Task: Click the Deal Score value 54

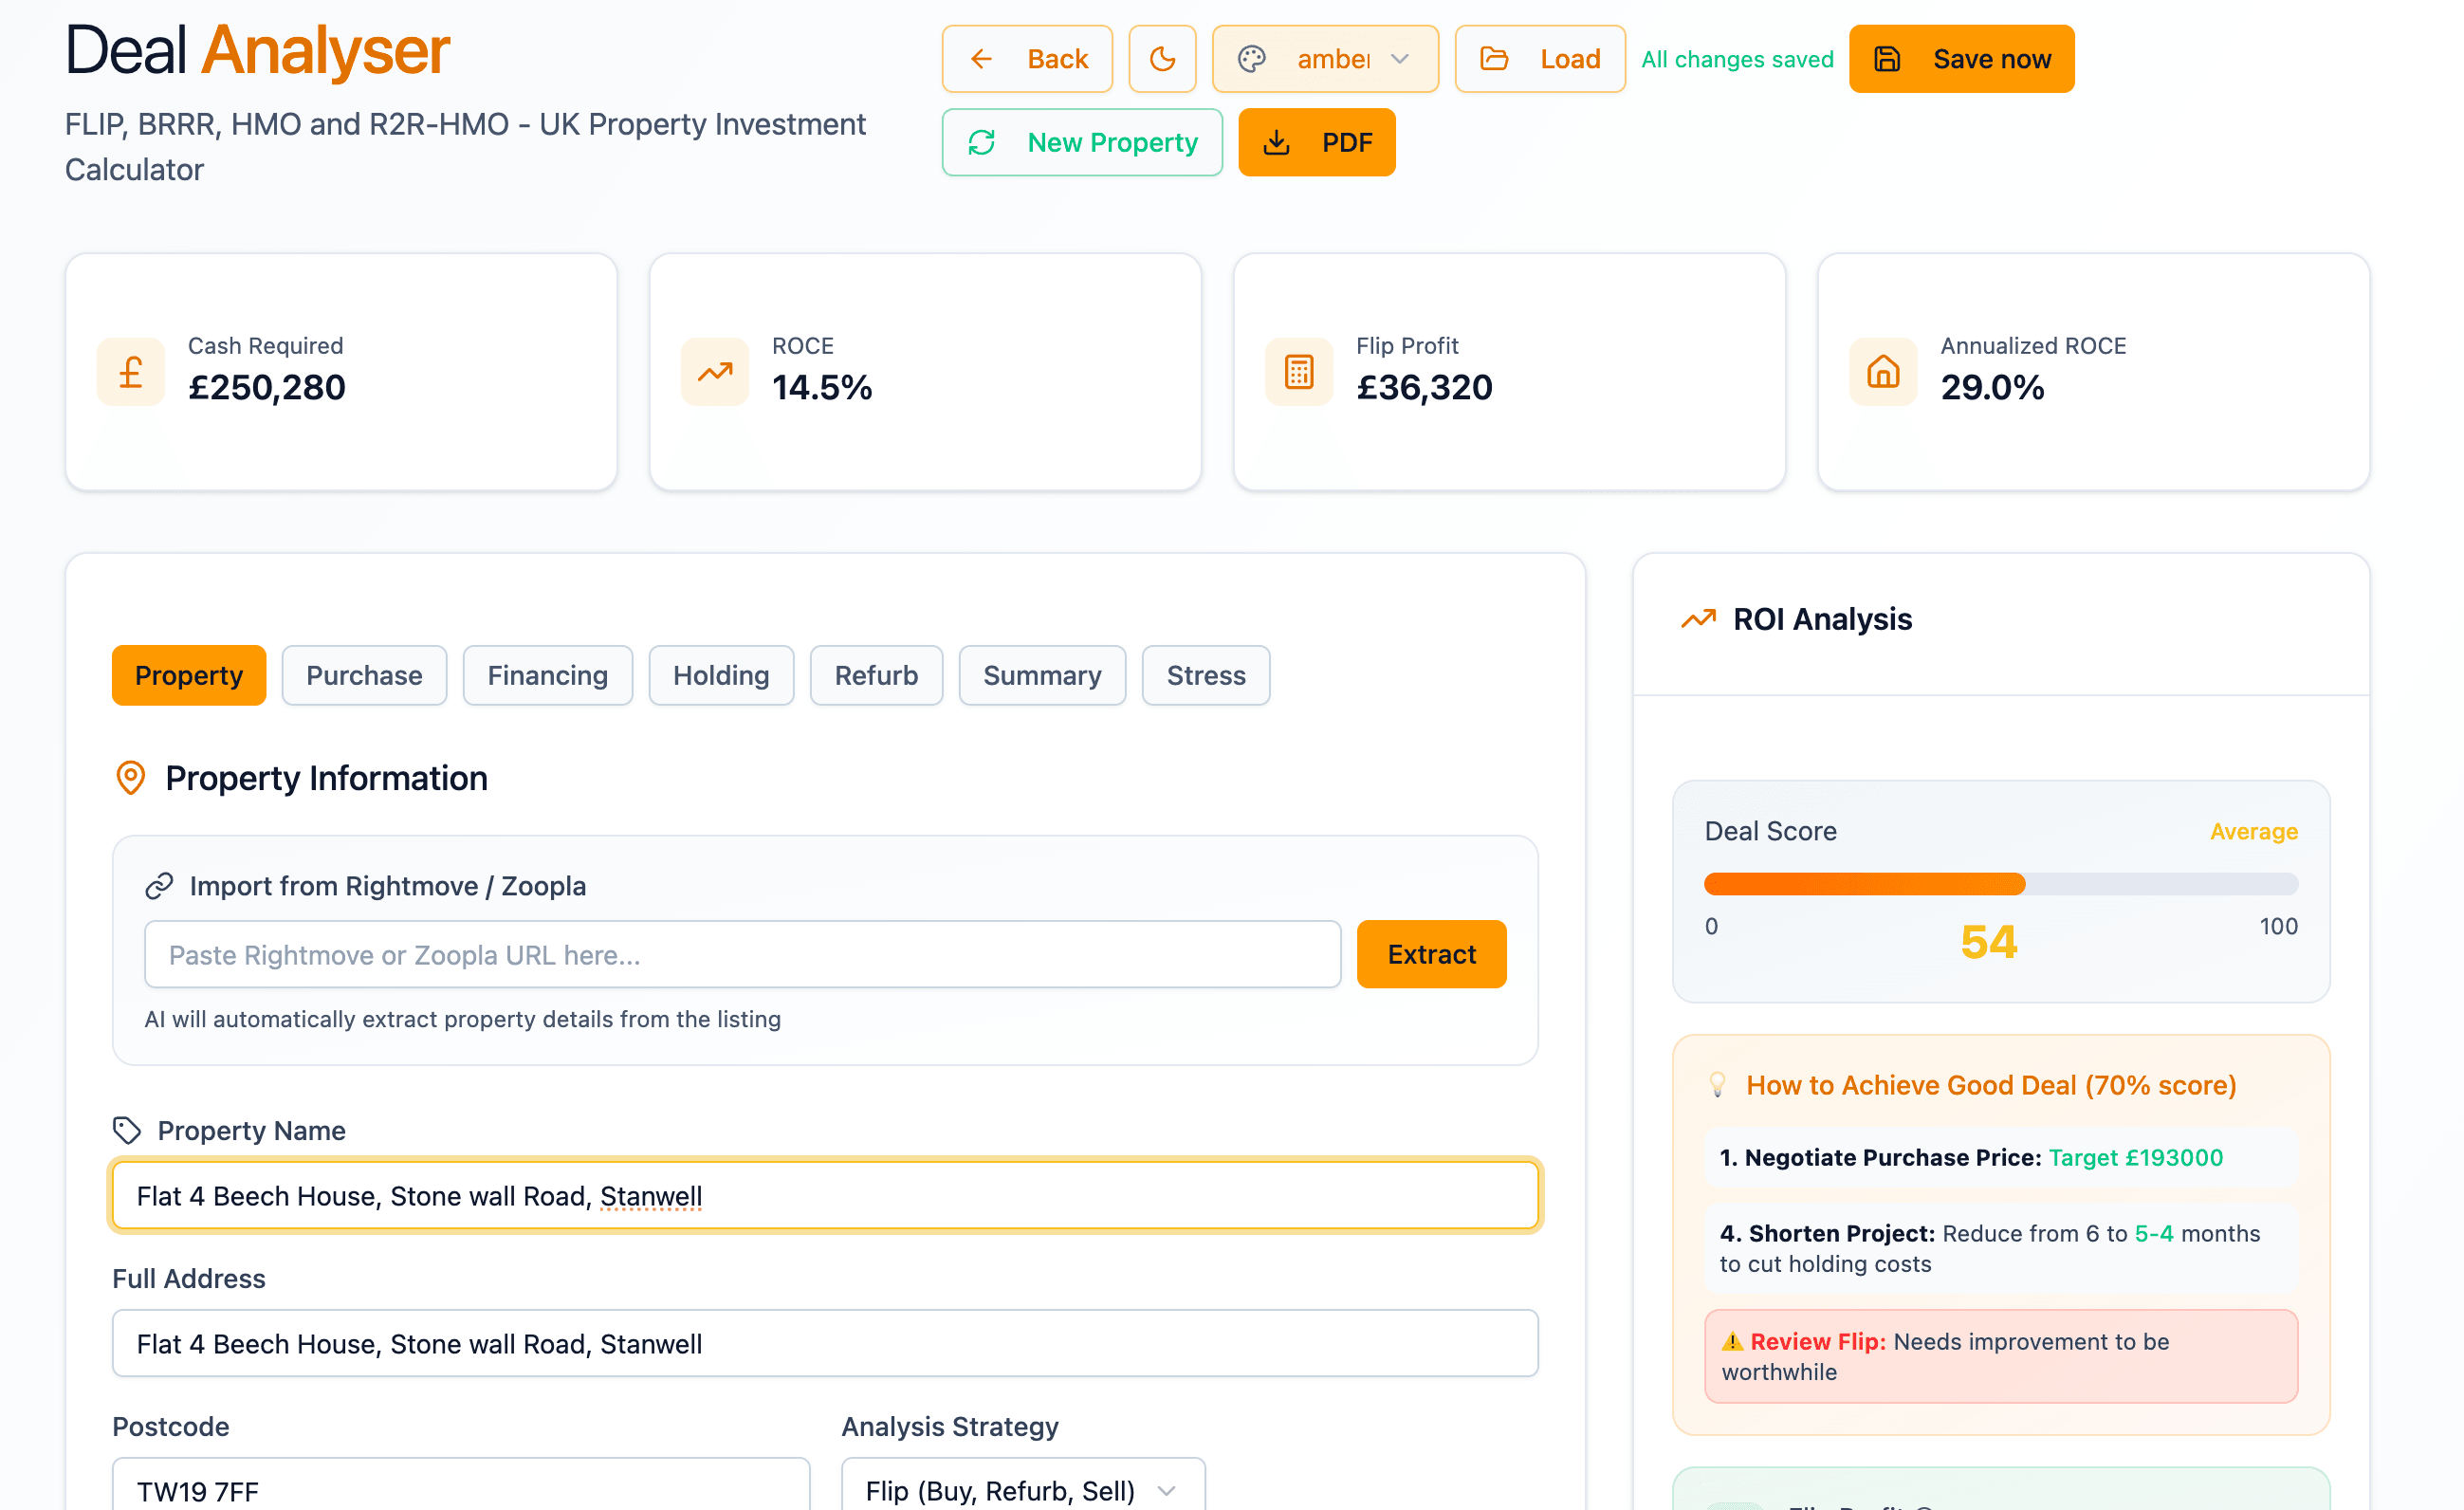Action: click(x=1989, y=942)
